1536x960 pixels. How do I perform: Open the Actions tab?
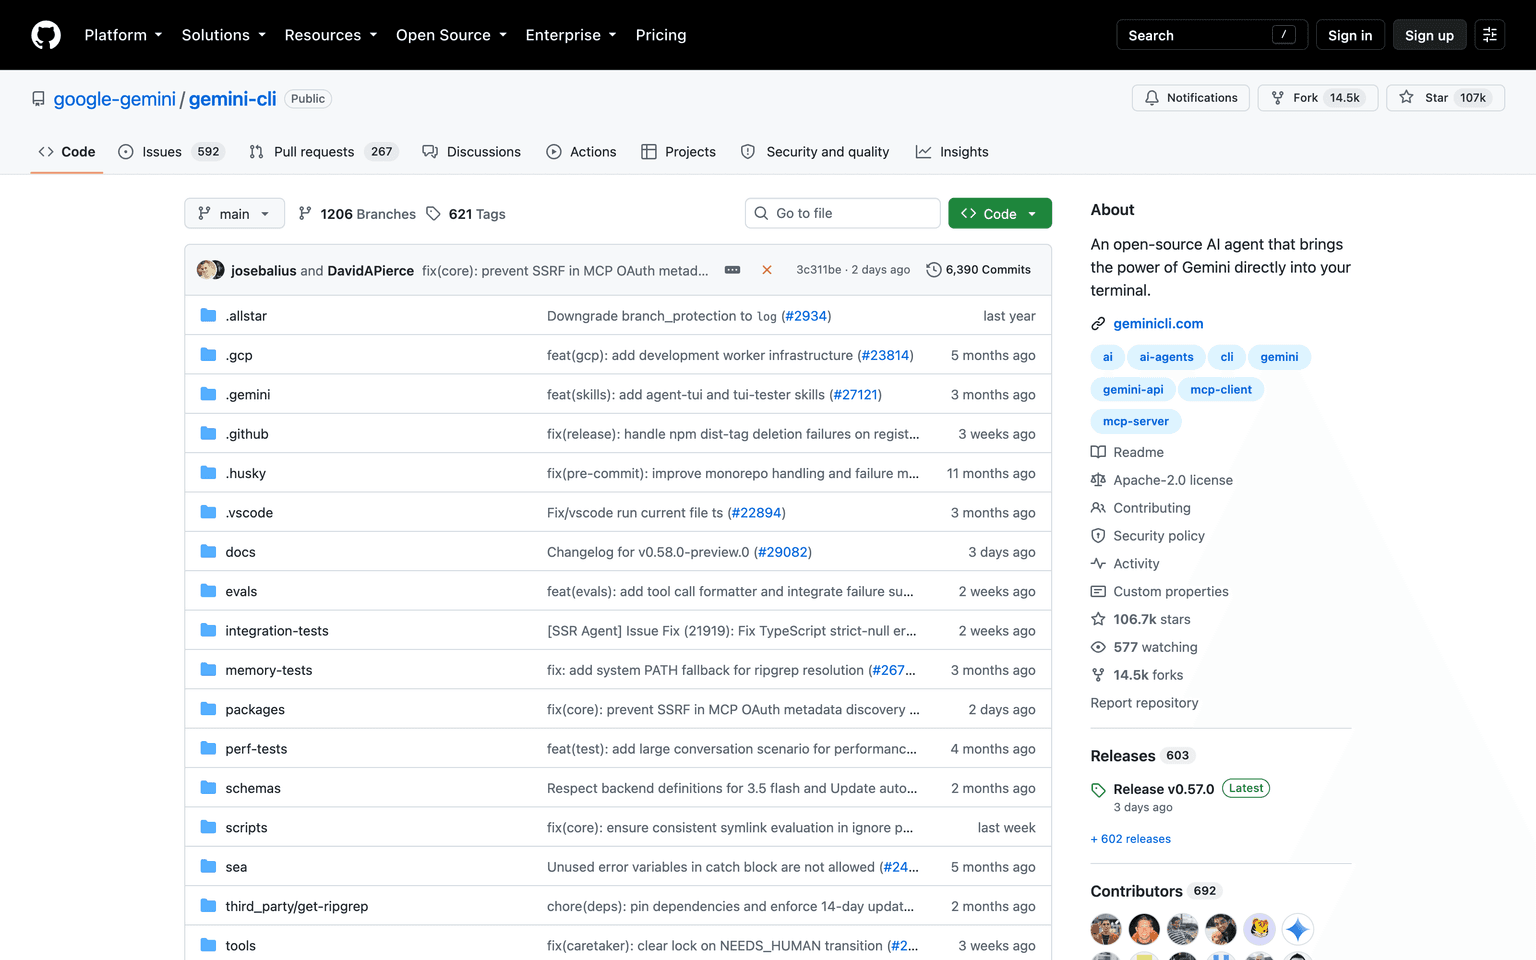[x=582, y=152]
